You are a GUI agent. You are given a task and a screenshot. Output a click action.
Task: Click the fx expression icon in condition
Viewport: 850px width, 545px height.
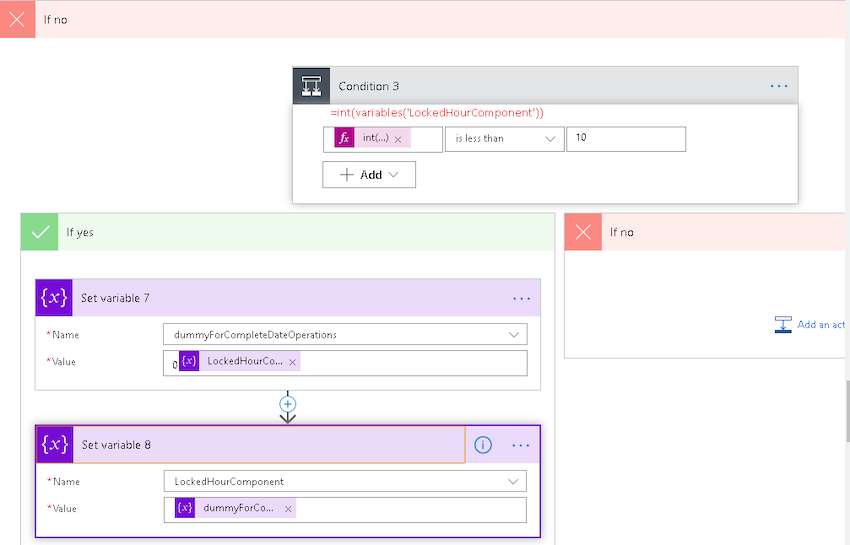[344, 138]
